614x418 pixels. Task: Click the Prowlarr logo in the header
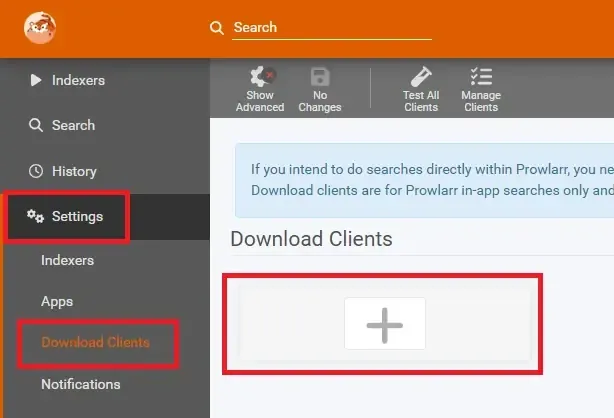[x=39, y=28]
